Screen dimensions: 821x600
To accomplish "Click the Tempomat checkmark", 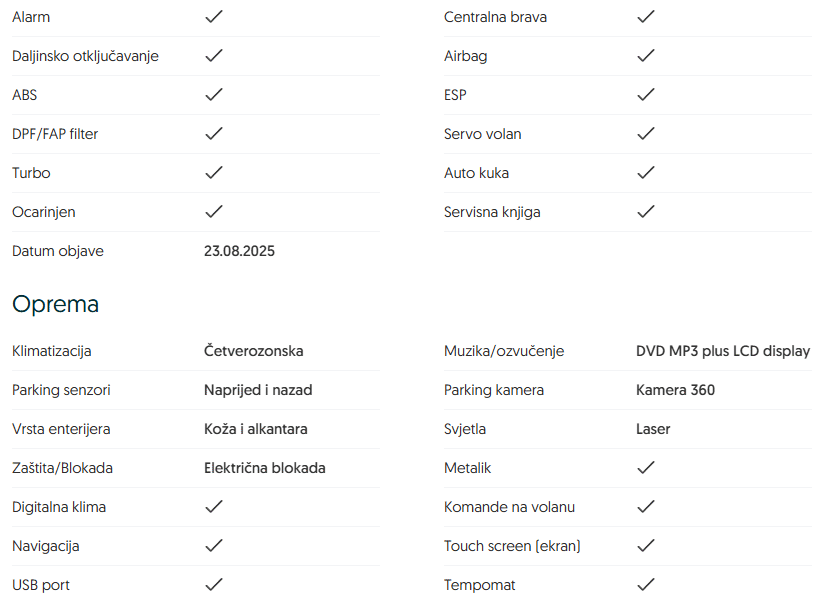I will pyautogui.click(x=646, y=585).
